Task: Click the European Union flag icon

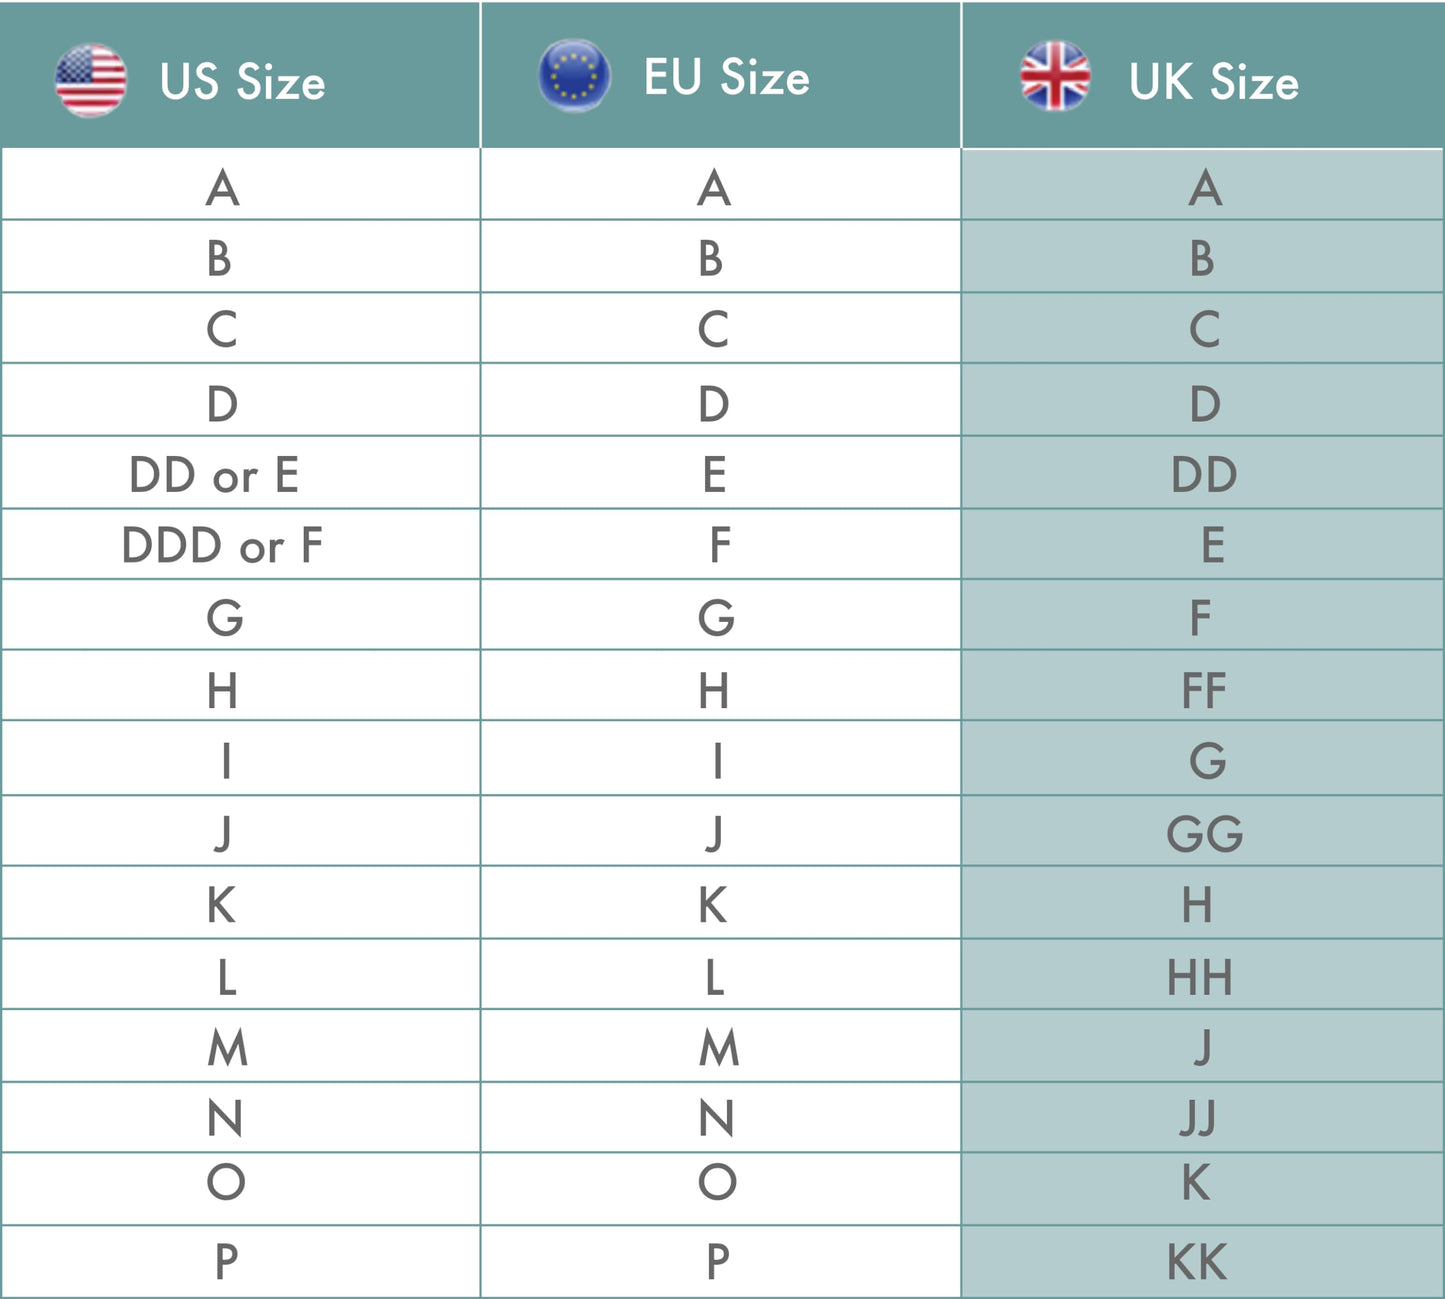Action: (x=574, y=76)
